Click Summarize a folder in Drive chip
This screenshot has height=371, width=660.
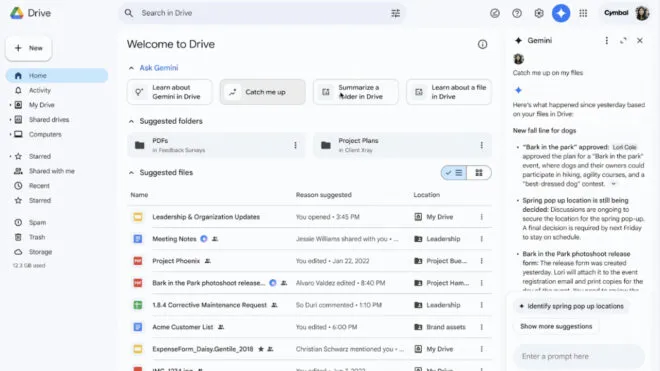356,92
